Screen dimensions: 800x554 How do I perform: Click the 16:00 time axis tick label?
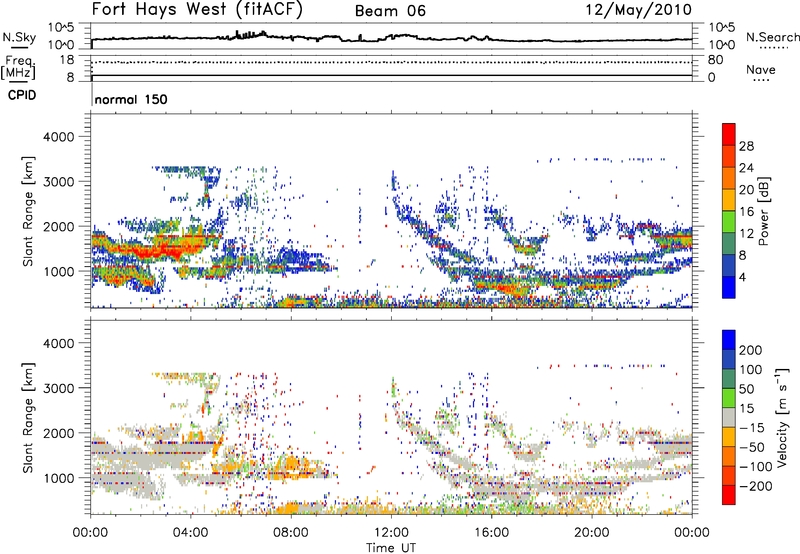point(491,533)
